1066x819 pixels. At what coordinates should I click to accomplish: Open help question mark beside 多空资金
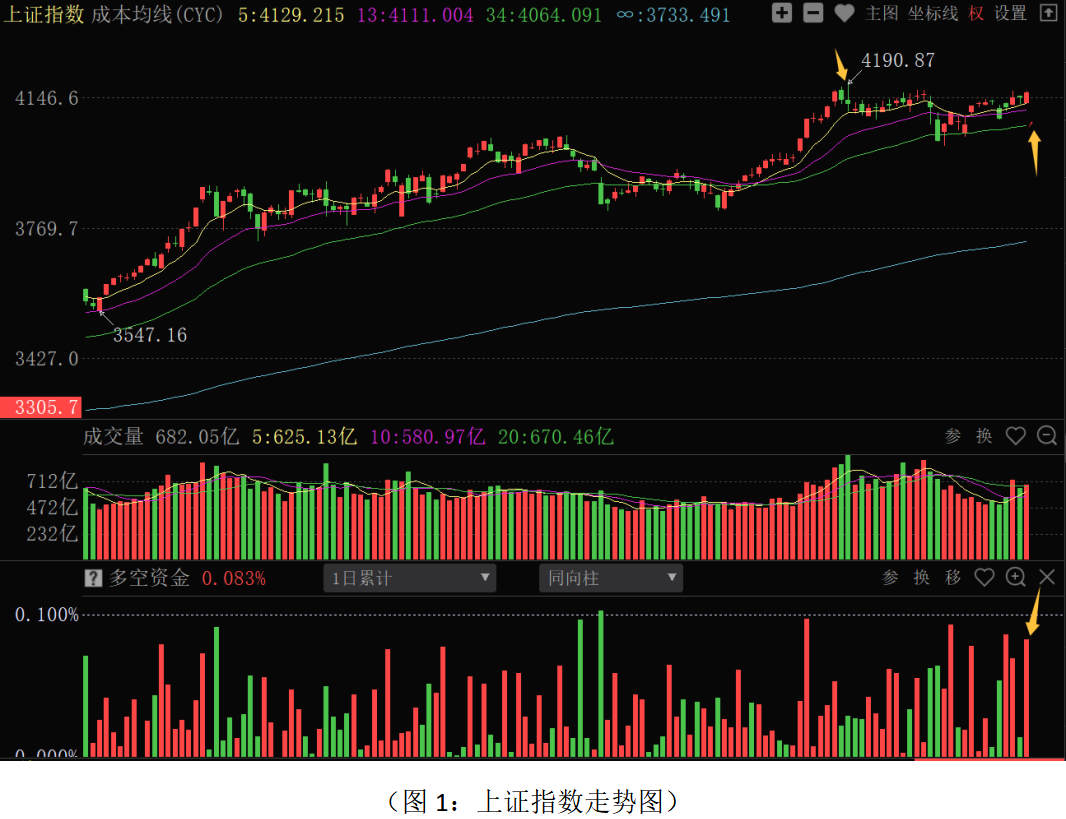click(x=93, y=578)
